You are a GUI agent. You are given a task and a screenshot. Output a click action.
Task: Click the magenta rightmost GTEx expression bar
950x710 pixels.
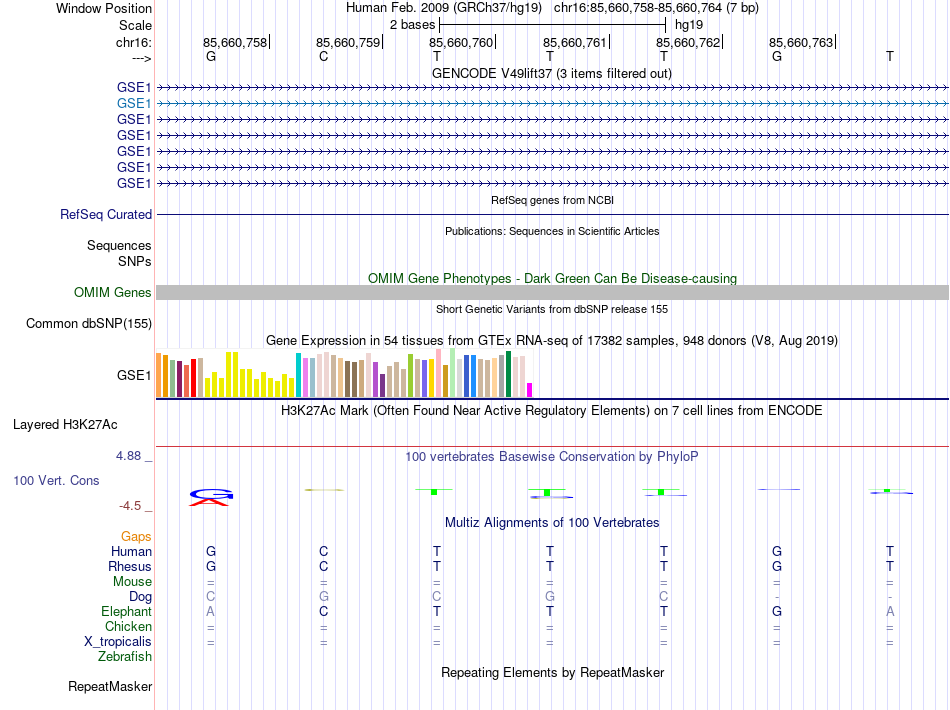(x=530, y=390)
